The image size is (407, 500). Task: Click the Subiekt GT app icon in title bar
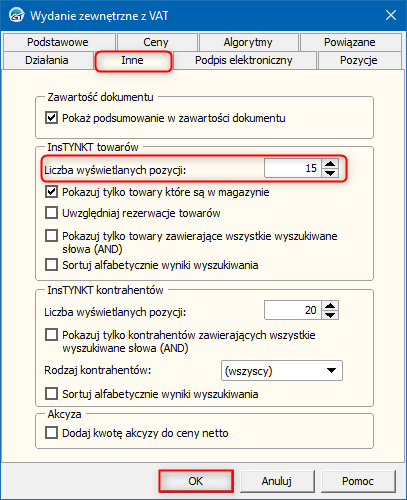(16, 15)
